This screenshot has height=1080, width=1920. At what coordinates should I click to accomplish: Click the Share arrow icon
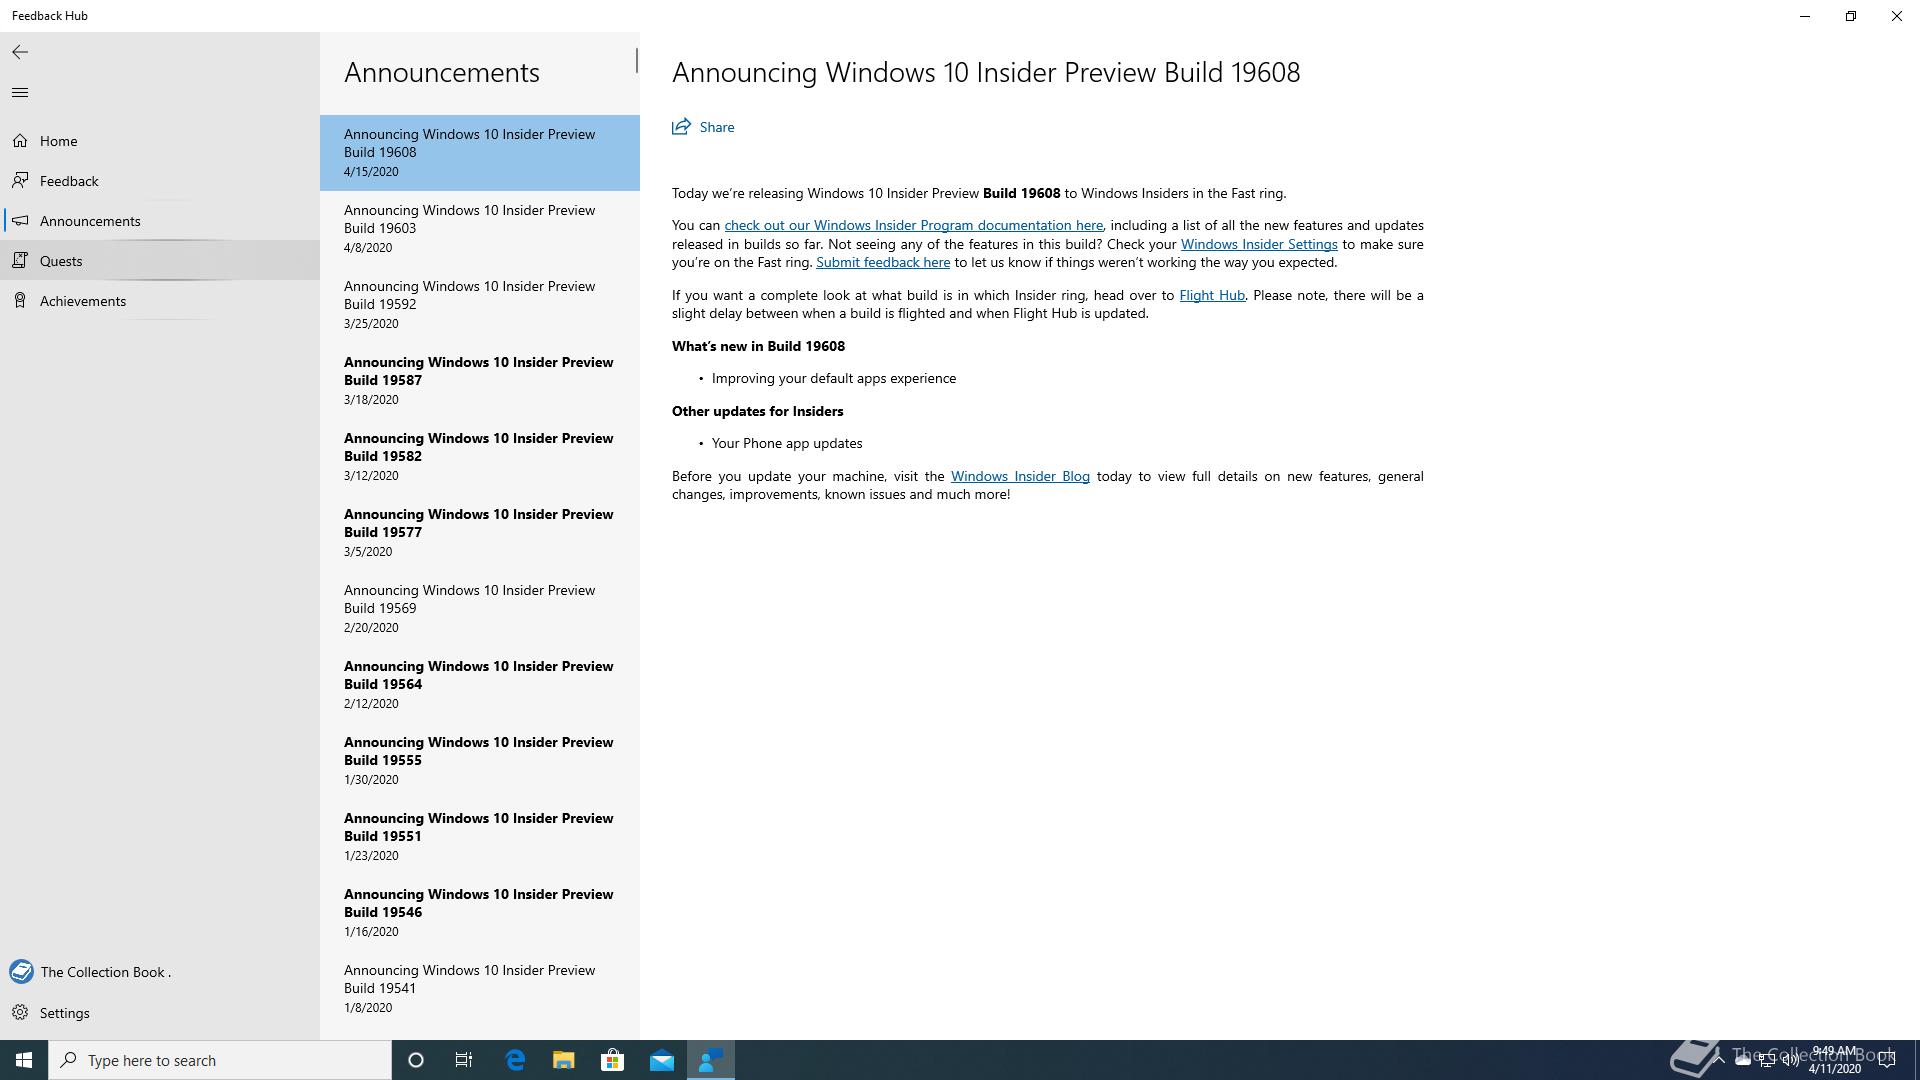[681, 127]
